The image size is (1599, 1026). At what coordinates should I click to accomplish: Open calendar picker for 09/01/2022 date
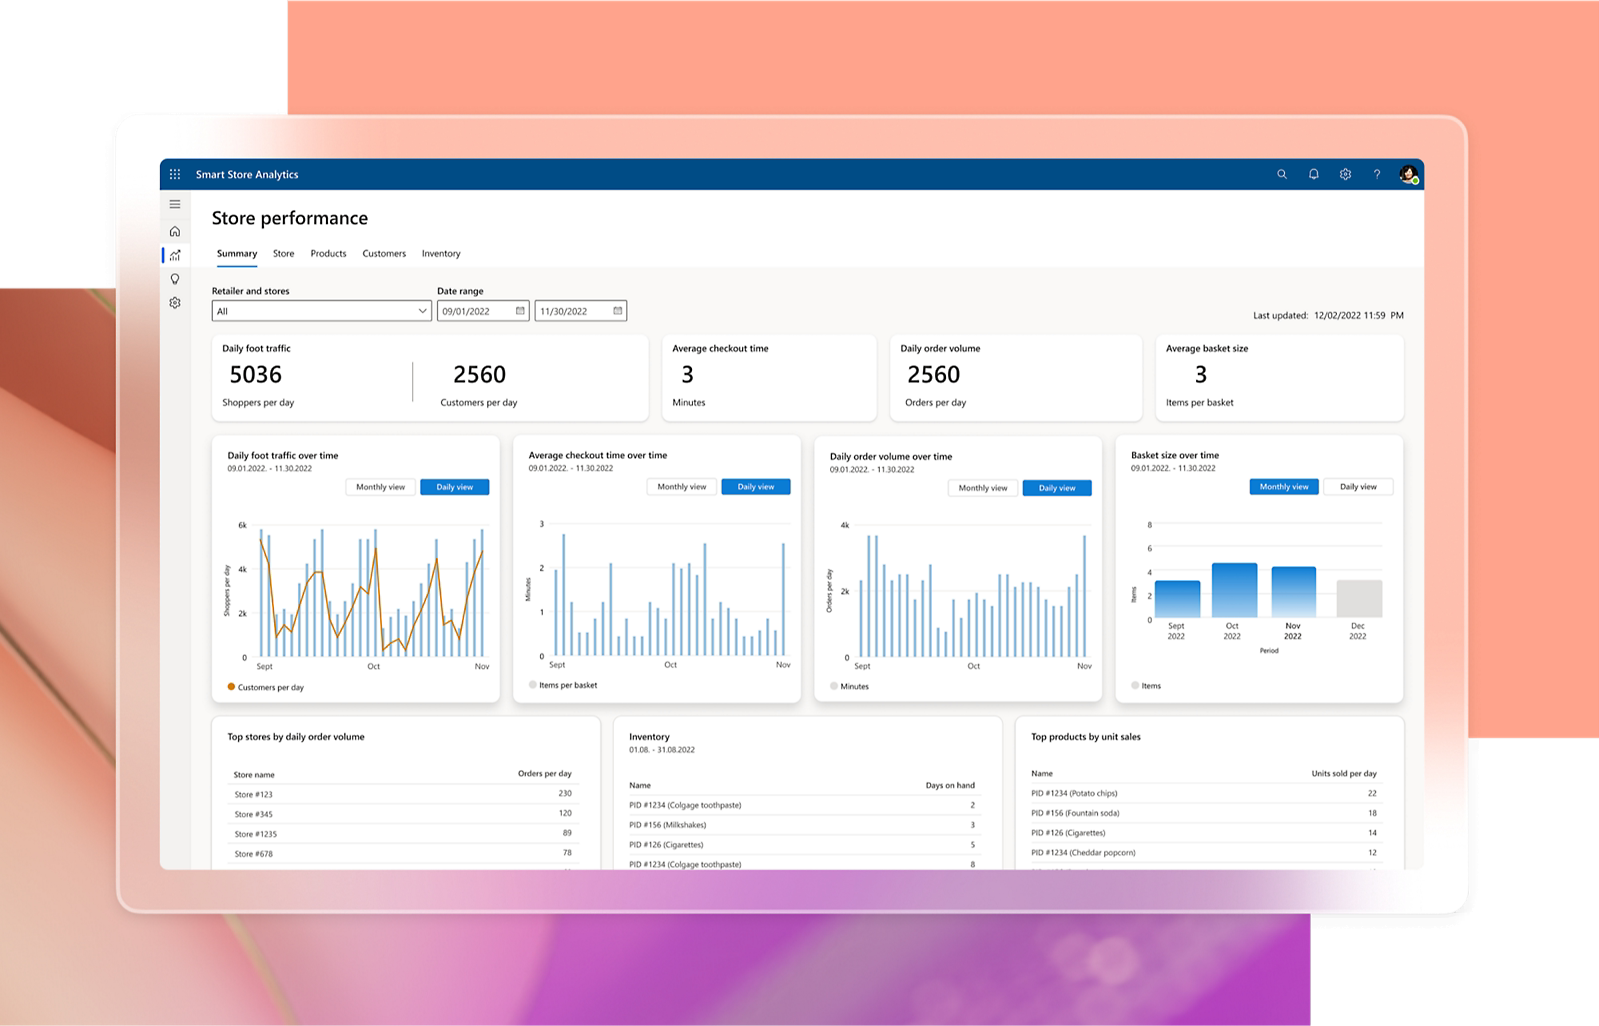pyautogui.click(x=520, y=311)
